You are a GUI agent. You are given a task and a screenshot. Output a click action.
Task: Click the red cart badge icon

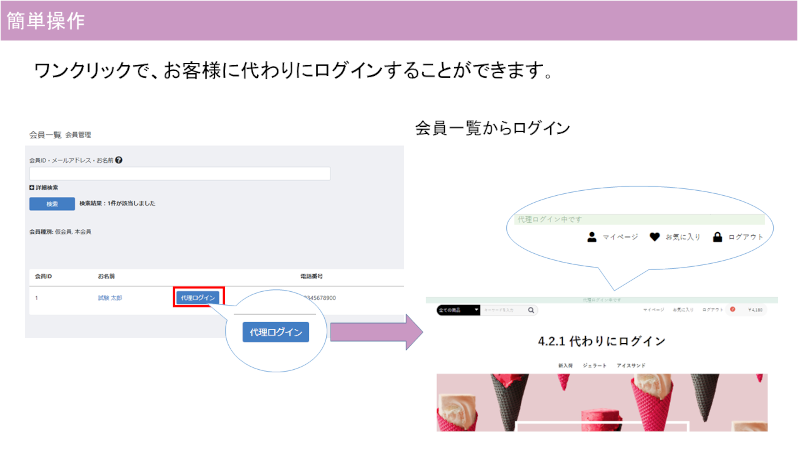click(732, 311)
